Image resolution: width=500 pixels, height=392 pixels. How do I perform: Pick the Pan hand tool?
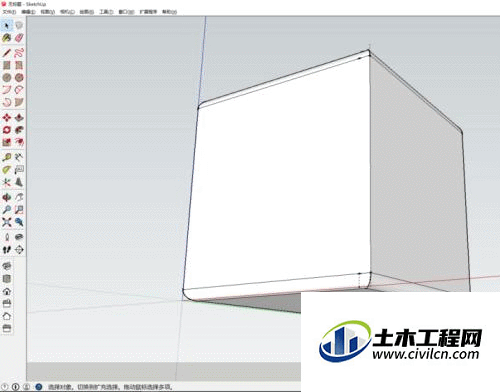point(19,197)
